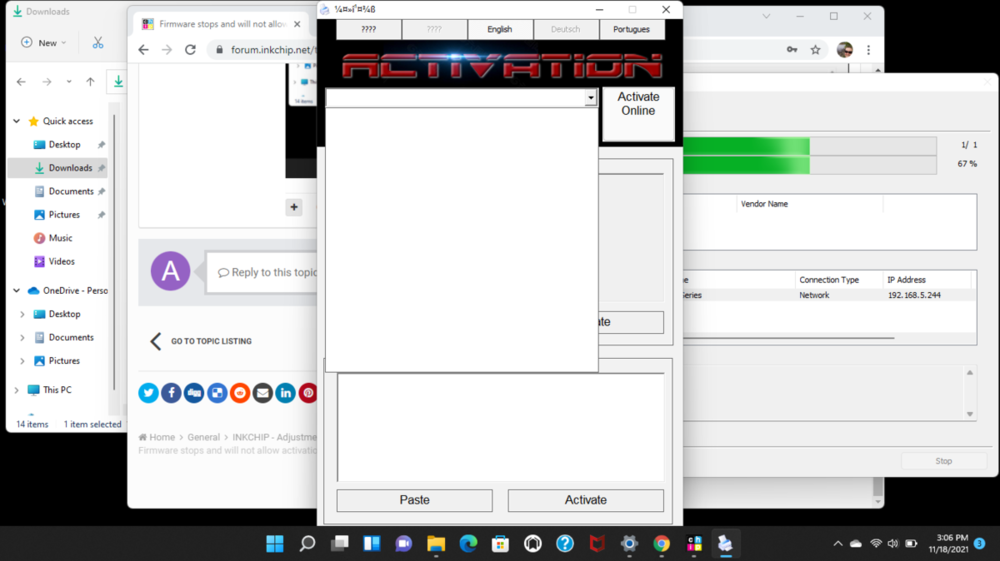Expand the This PC tree node
The width and height of the screenshot is (1000, 561).
click(x=17, y=390)
